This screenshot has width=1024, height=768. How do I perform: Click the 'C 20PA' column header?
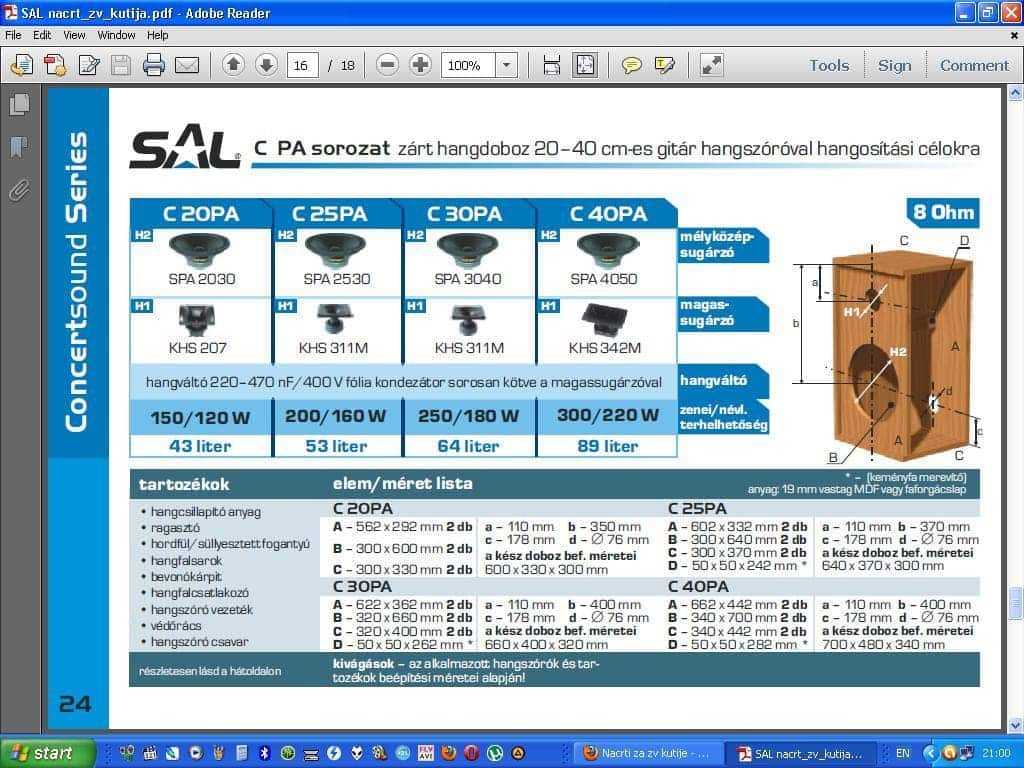tap(201, 214)
